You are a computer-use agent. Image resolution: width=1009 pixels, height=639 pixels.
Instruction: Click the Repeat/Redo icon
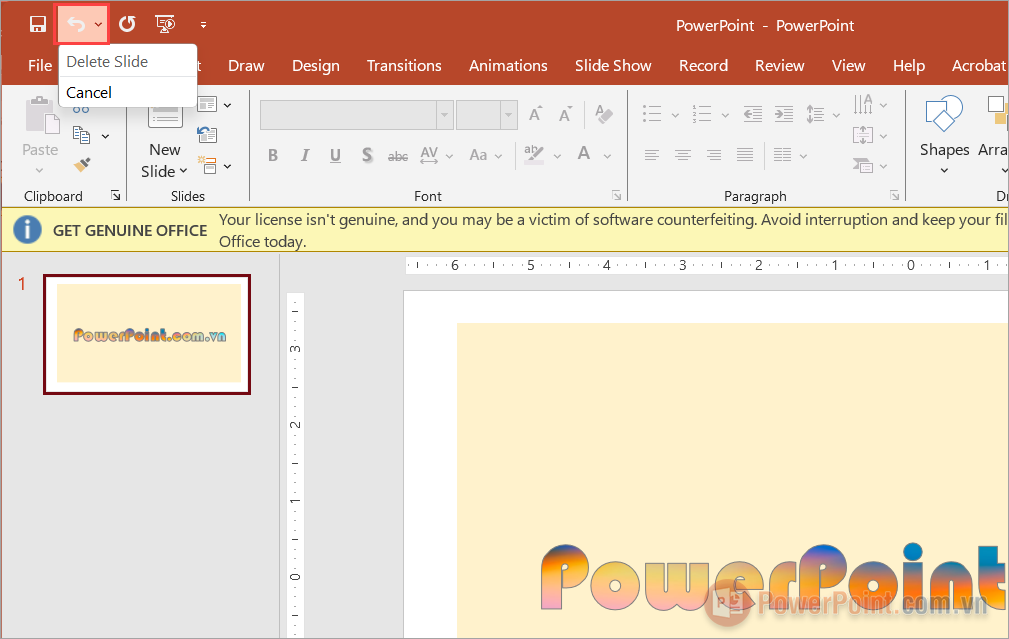[x=127, y=24]
